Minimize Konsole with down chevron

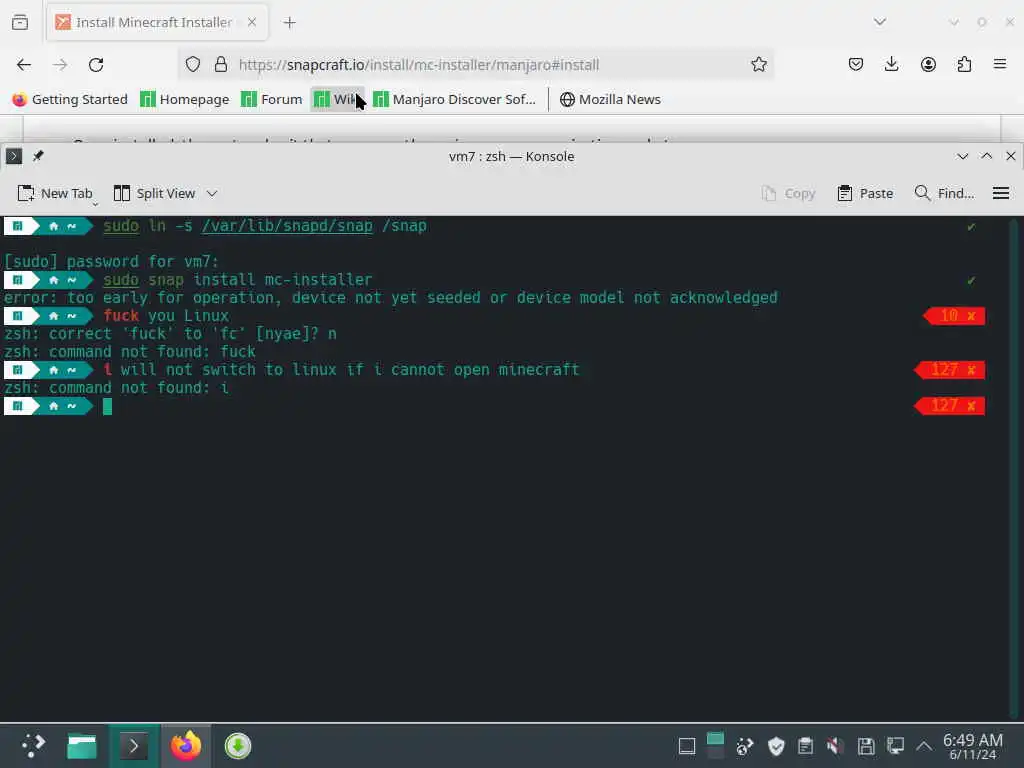[962, 156]
